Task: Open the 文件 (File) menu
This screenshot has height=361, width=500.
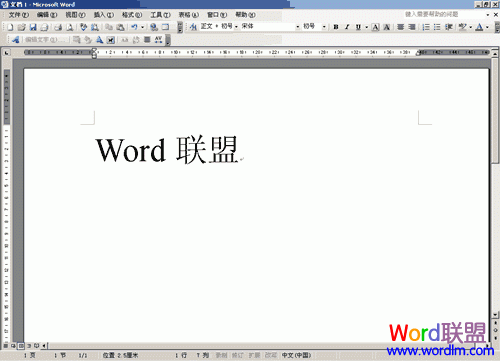Action: point(19,15)
